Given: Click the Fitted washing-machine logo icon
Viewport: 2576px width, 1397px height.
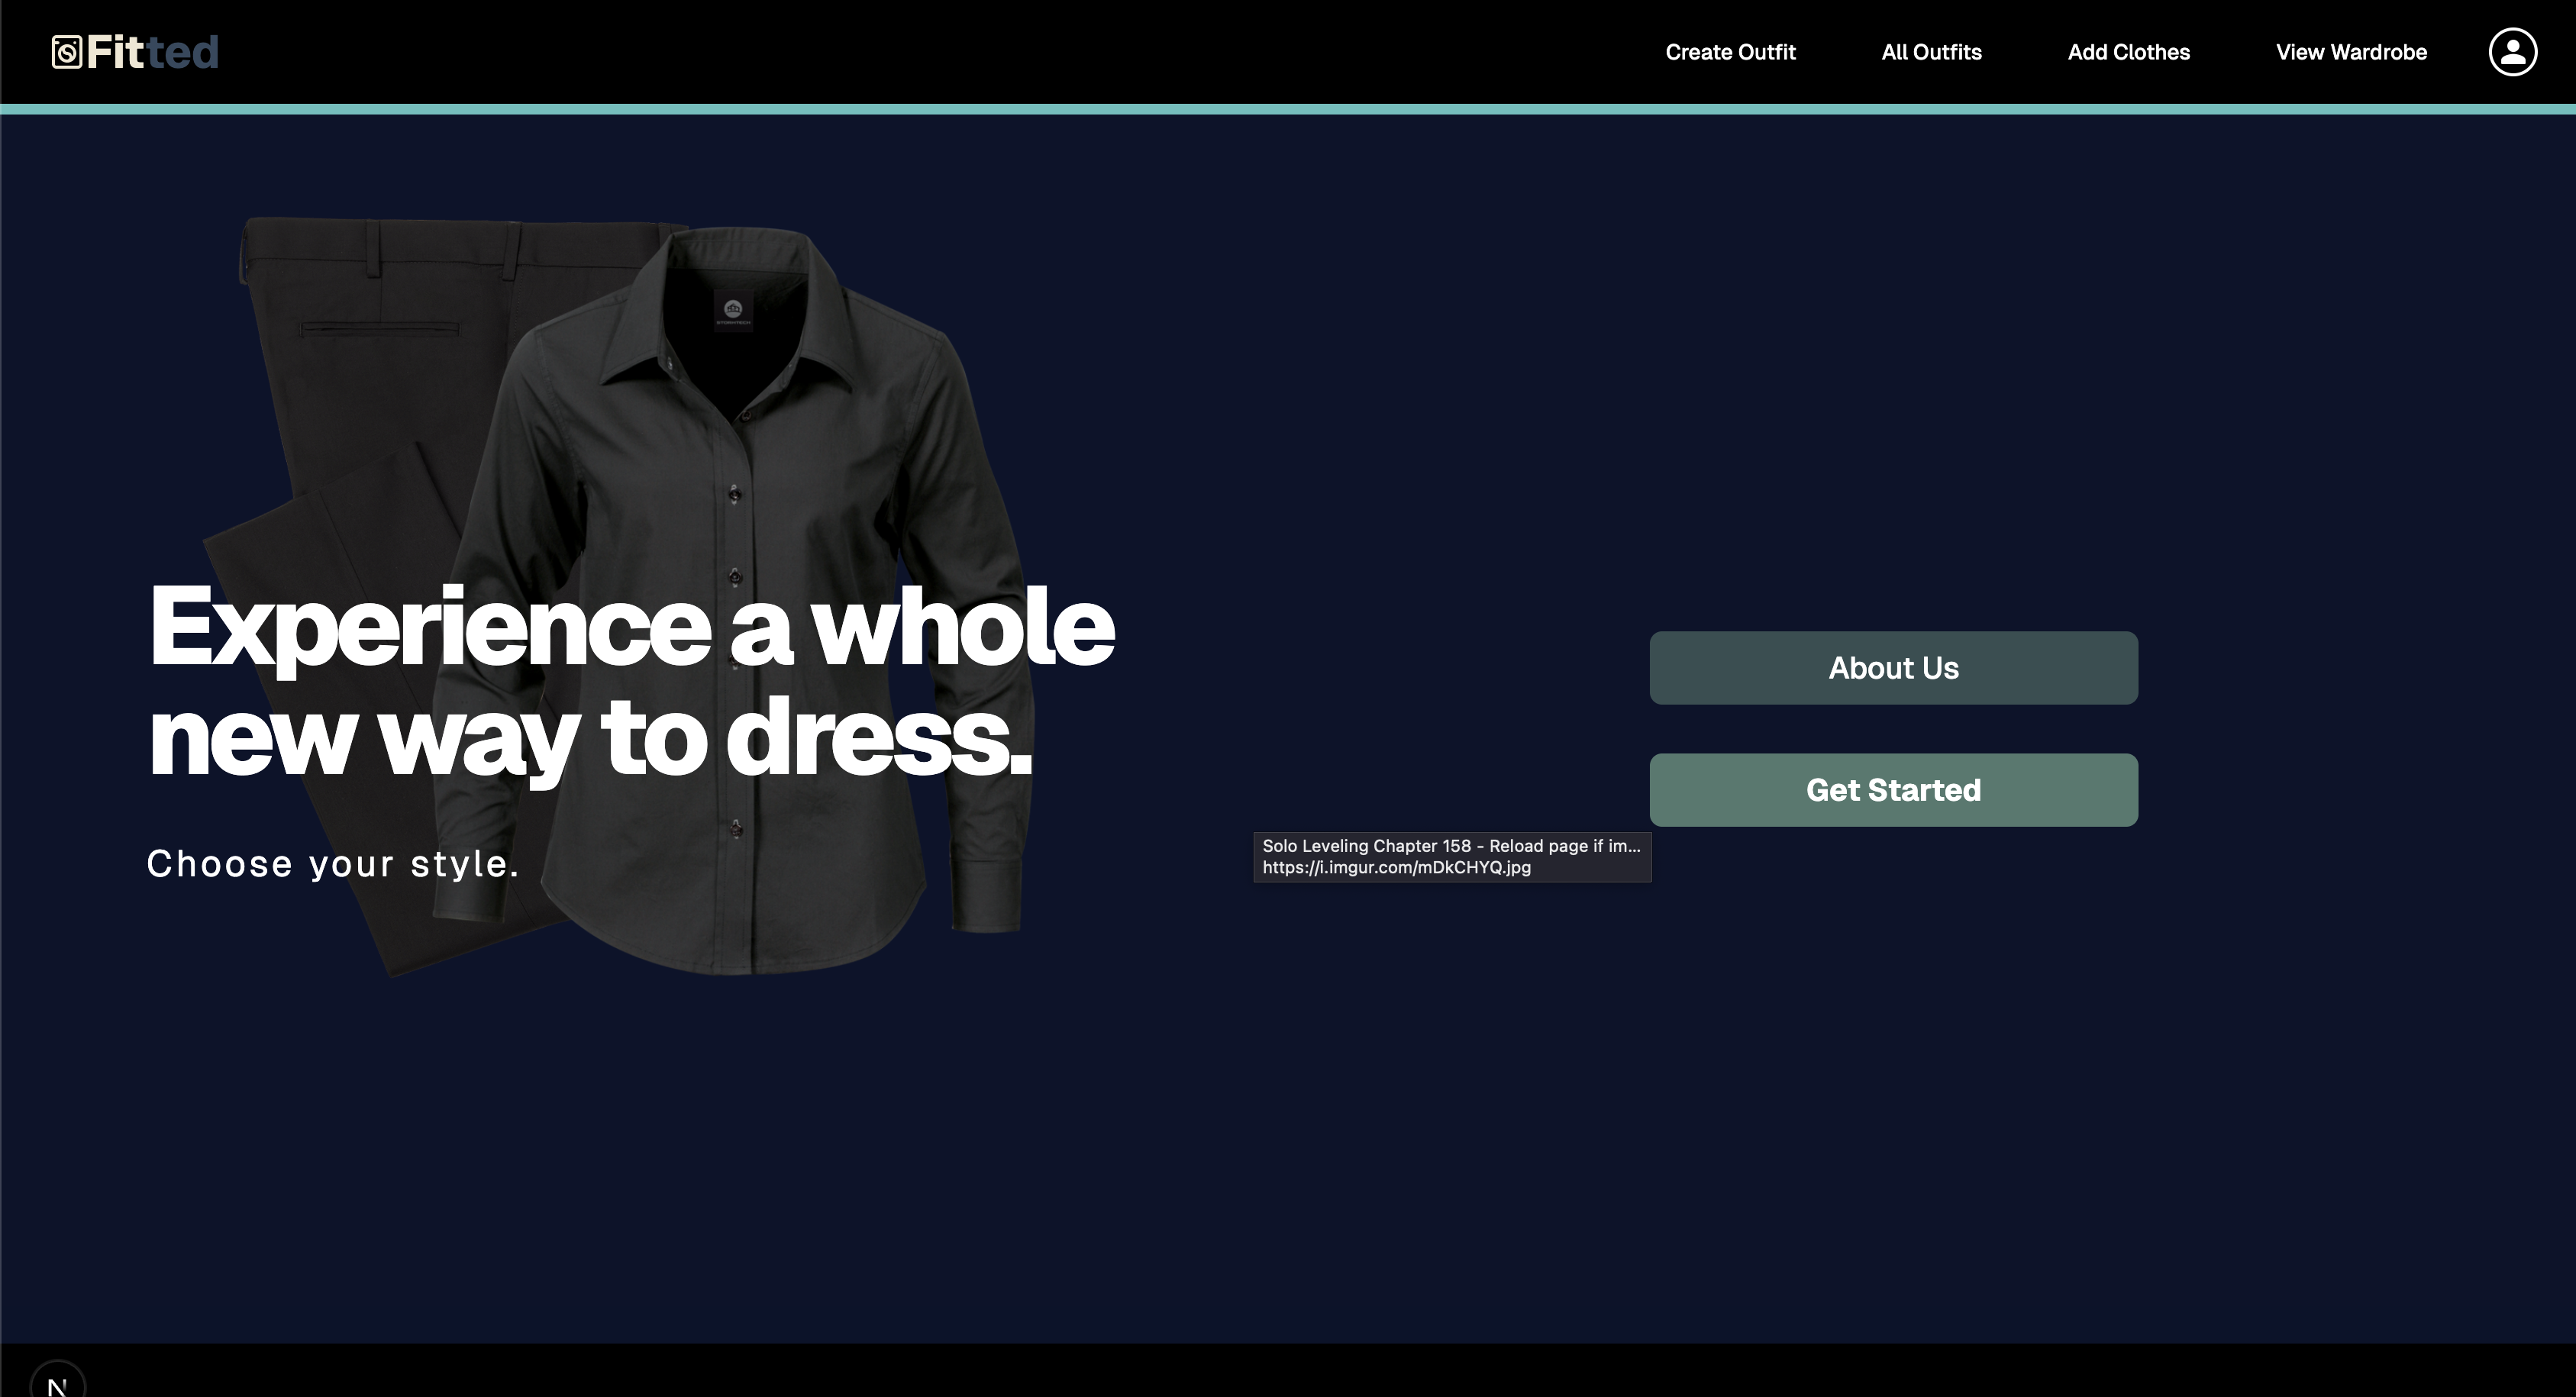Looking at the screenshot, I should [66, 52].
